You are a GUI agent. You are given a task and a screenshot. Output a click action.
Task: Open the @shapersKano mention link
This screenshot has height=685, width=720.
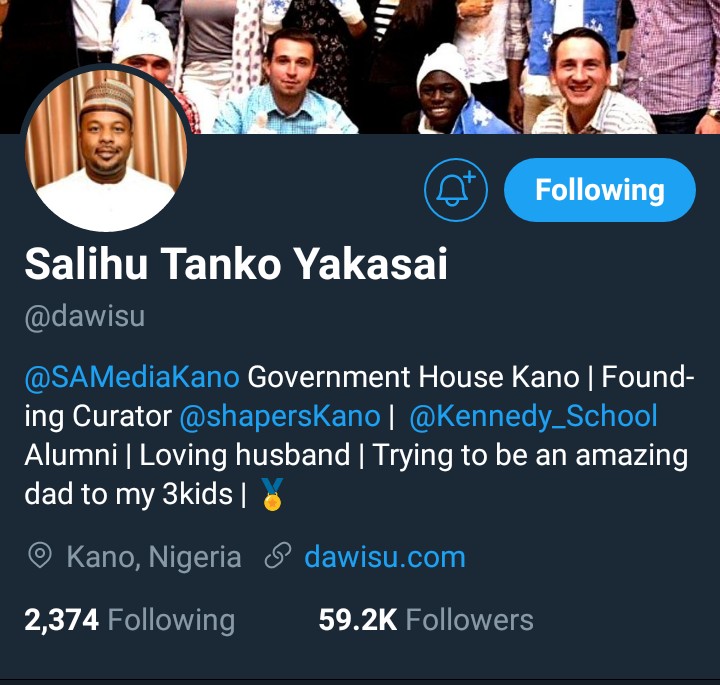pos(280,417)
